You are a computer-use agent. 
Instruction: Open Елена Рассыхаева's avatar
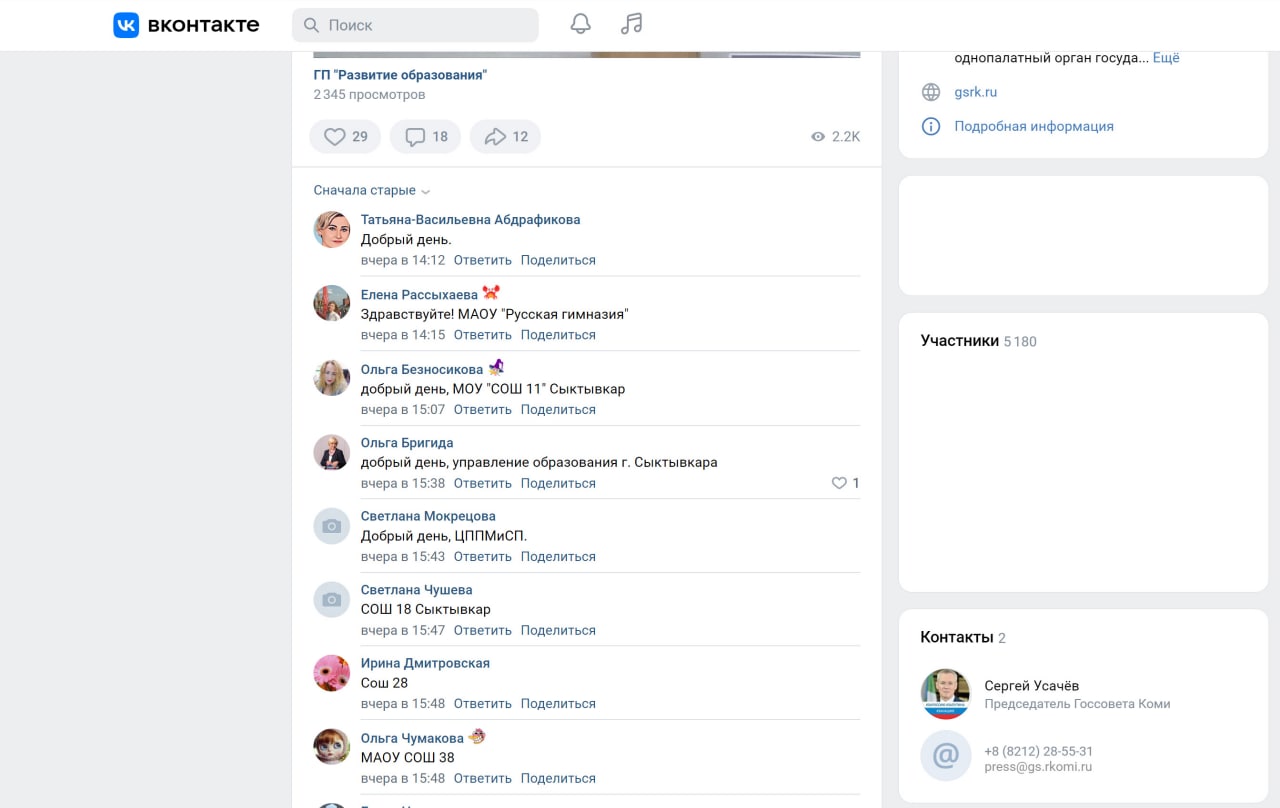pyautogui.click(x=332, y=303)
